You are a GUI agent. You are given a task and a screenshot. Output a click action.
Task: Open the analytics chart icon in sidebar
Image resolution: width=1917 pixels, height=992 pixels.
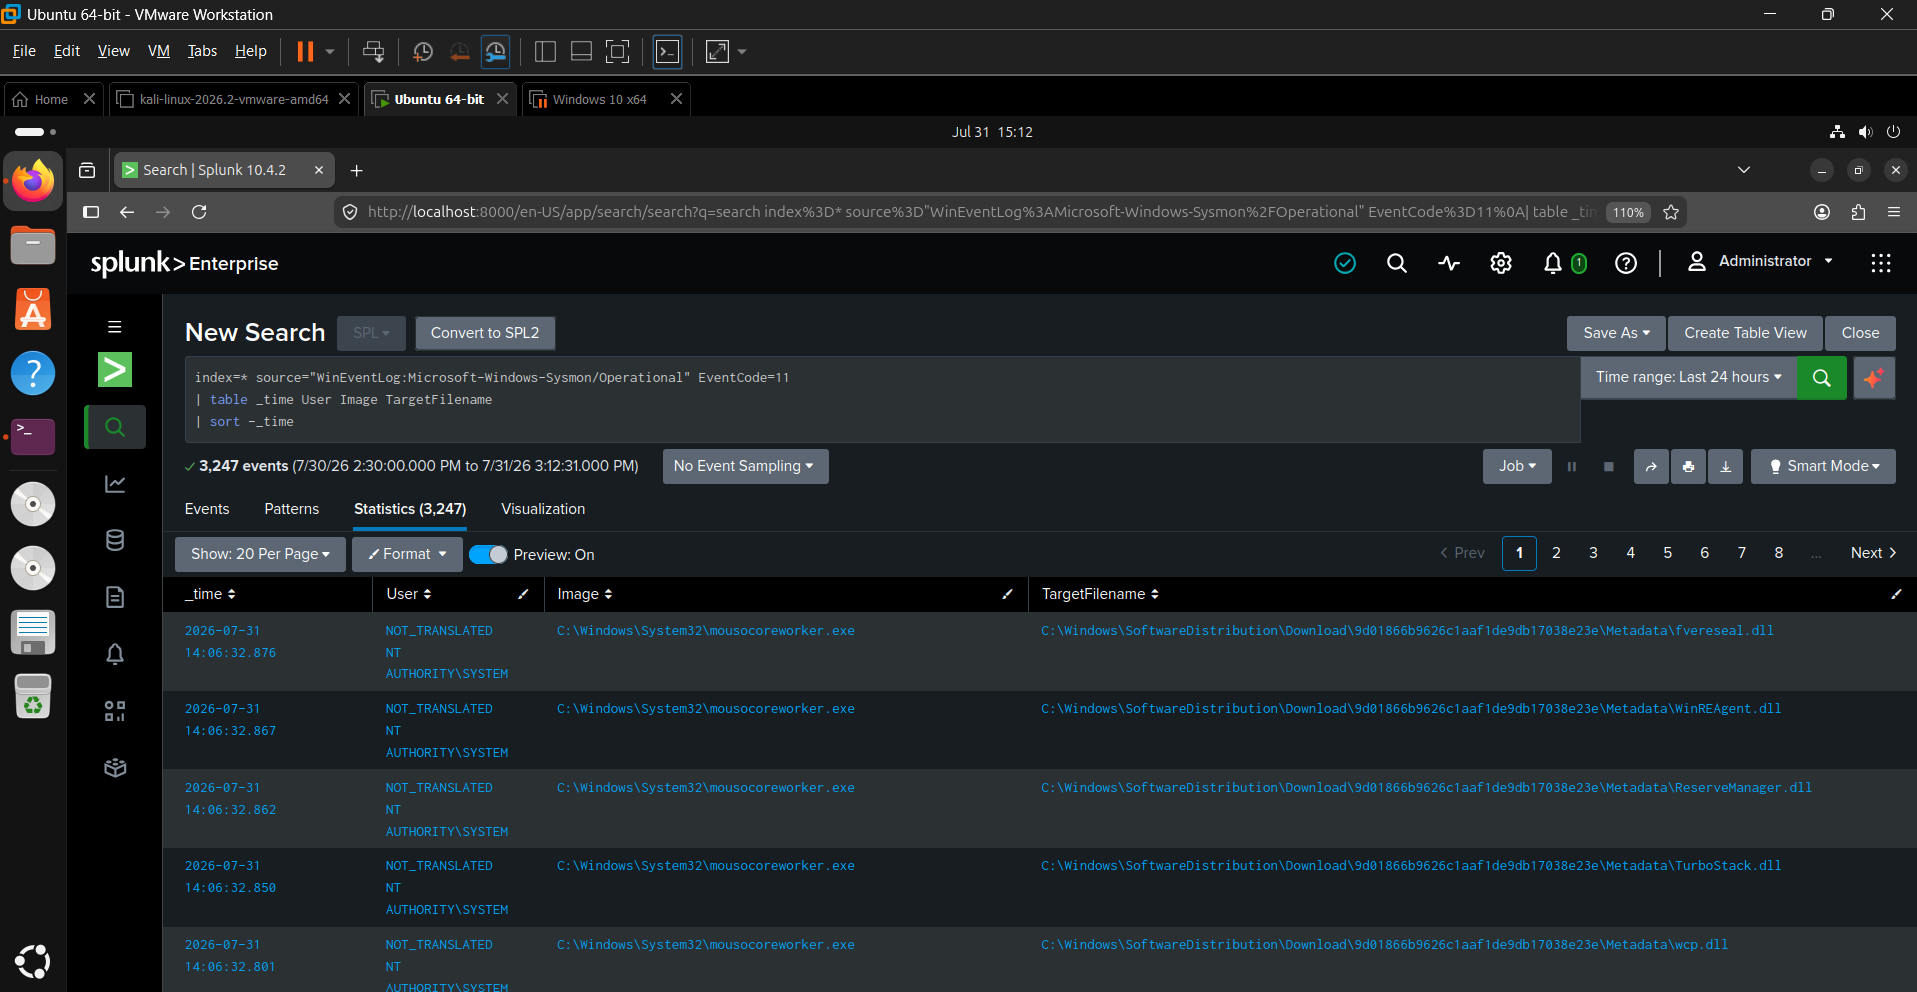115,484
